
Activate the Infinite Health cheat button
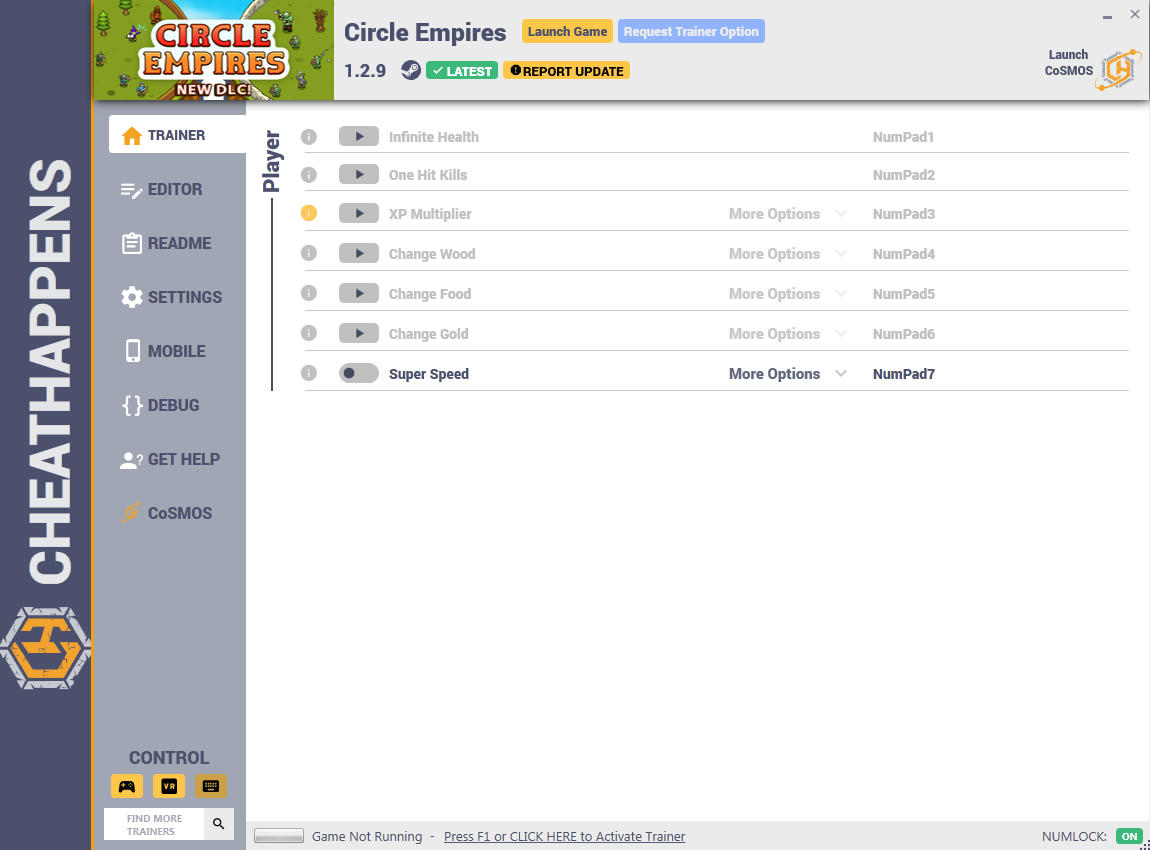[x=359, y=136]
